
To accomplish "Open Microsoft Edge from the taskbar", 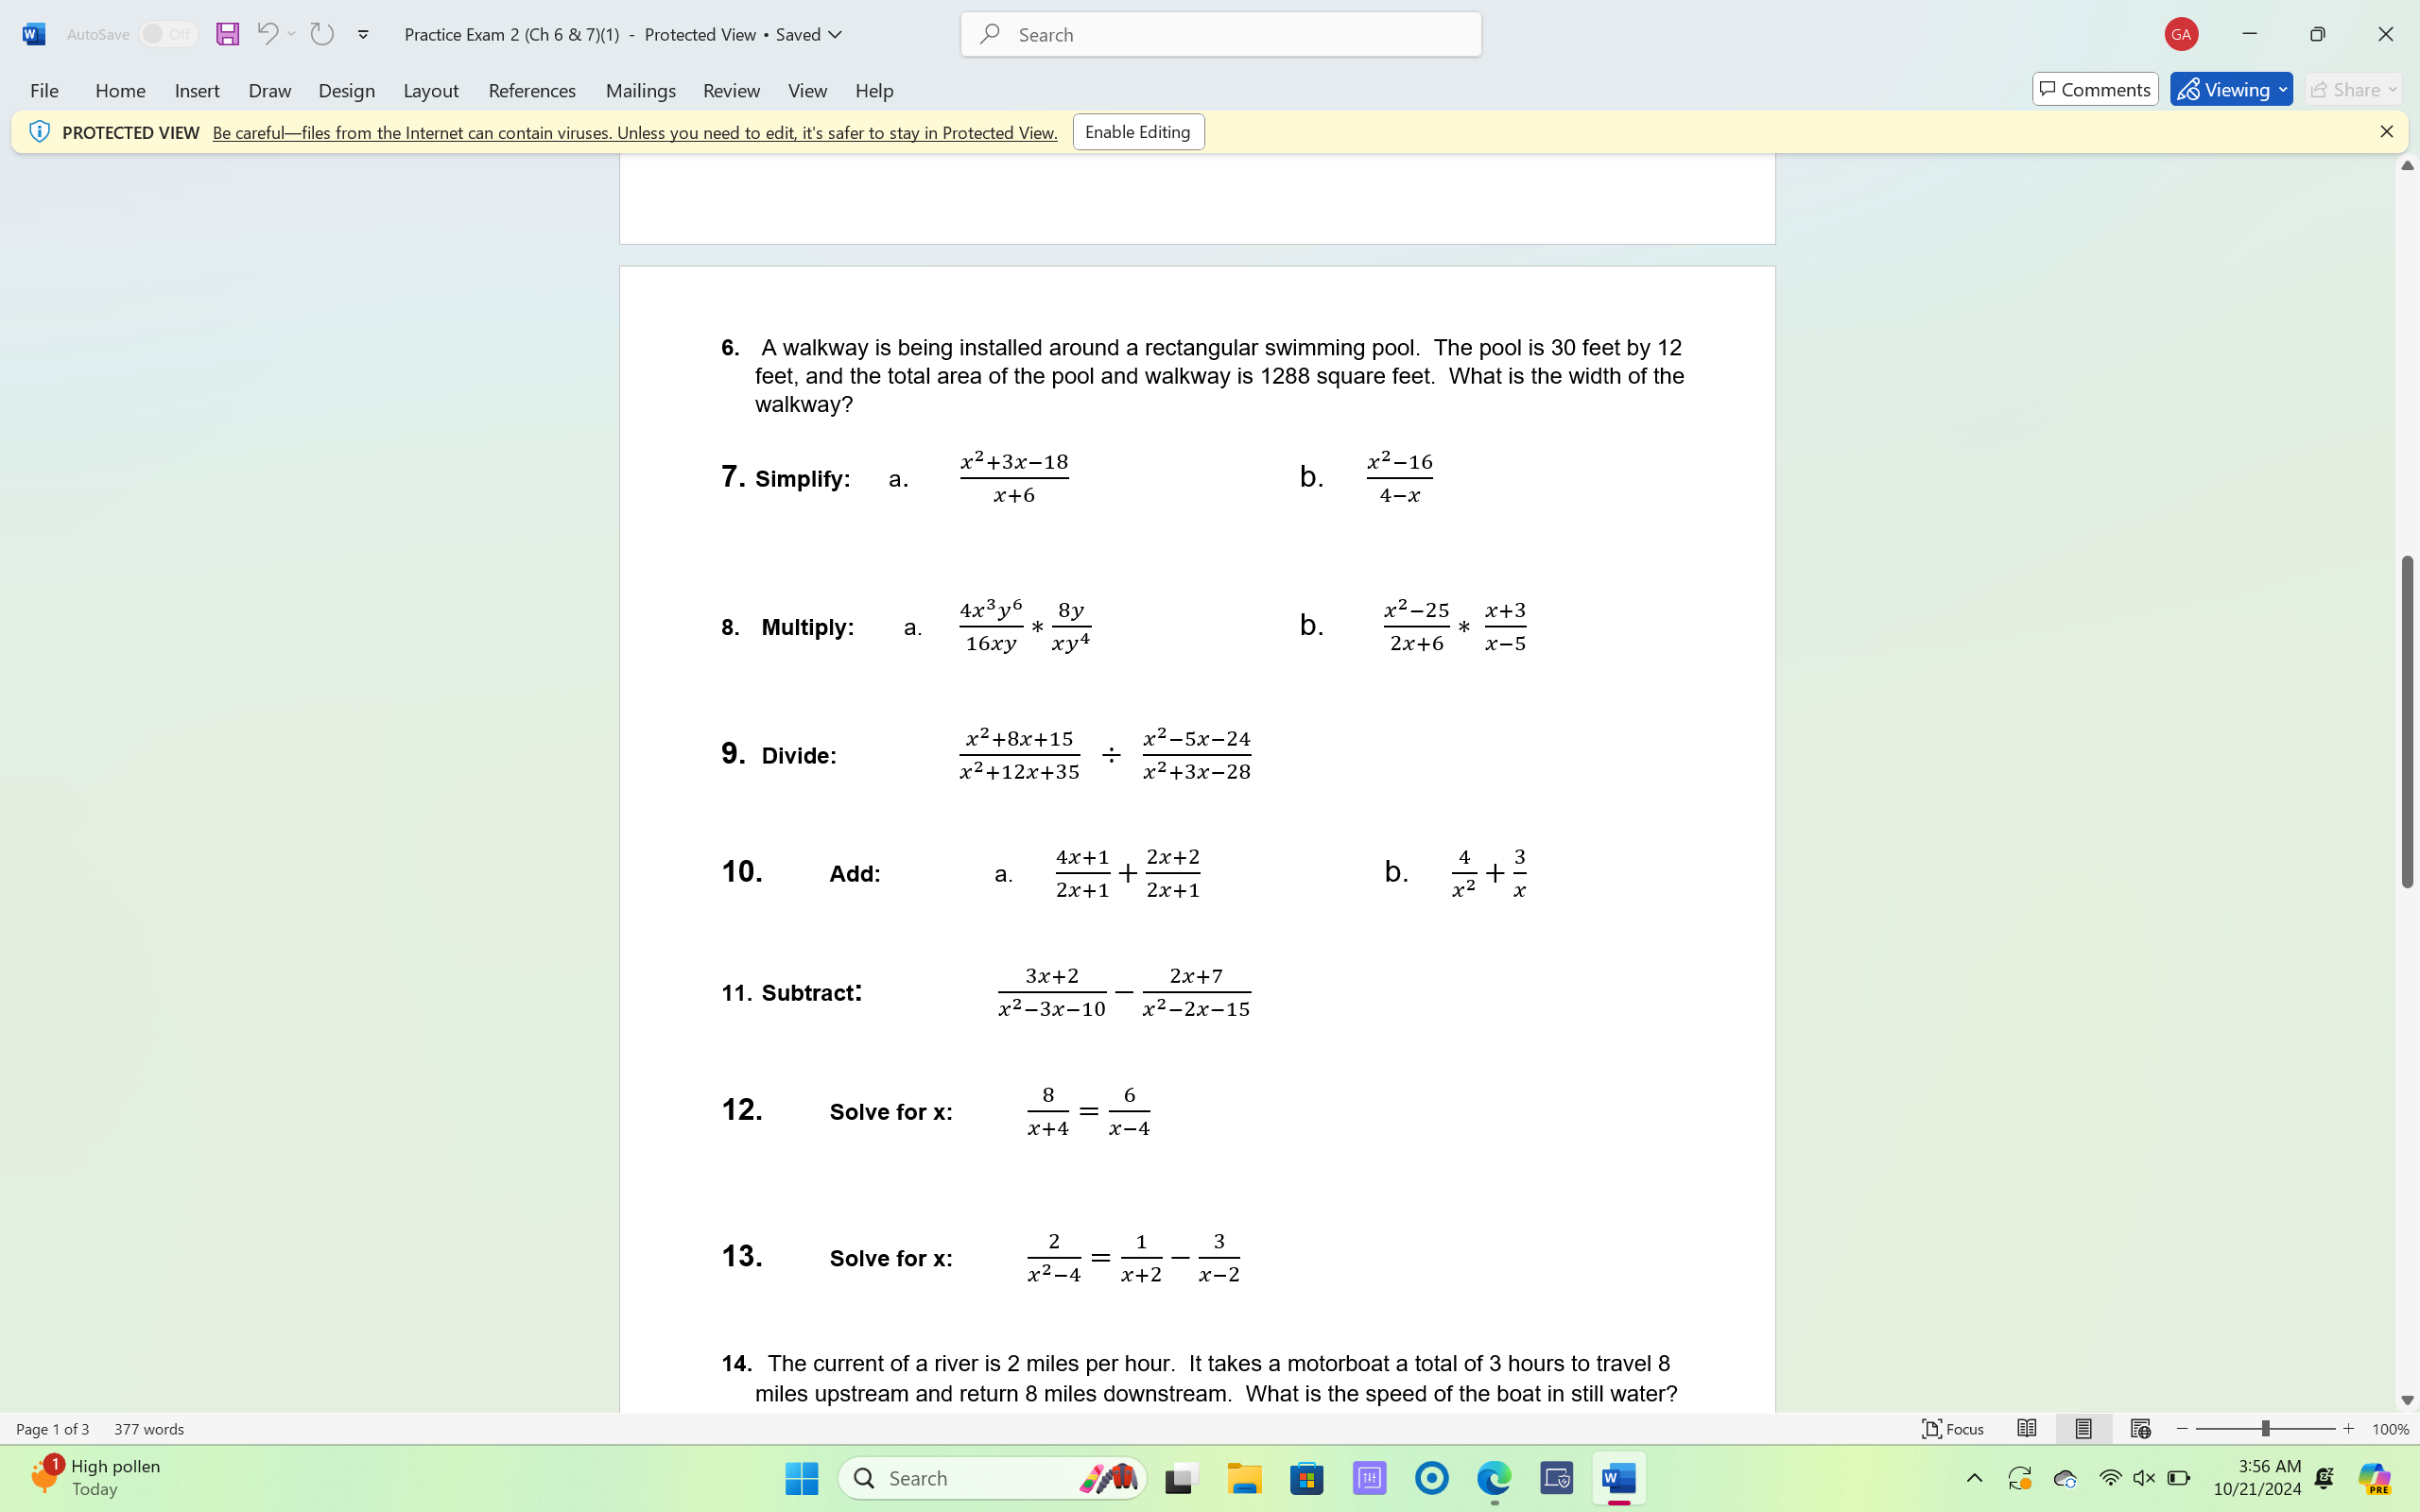I will (1494, 1478).
